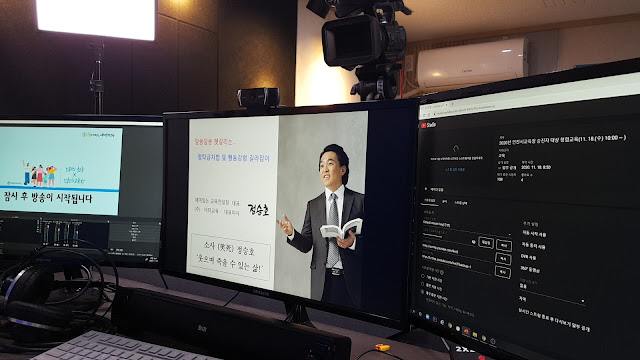Open the purple taskbar app icon

pyautogui.click(x=435, y=319)
